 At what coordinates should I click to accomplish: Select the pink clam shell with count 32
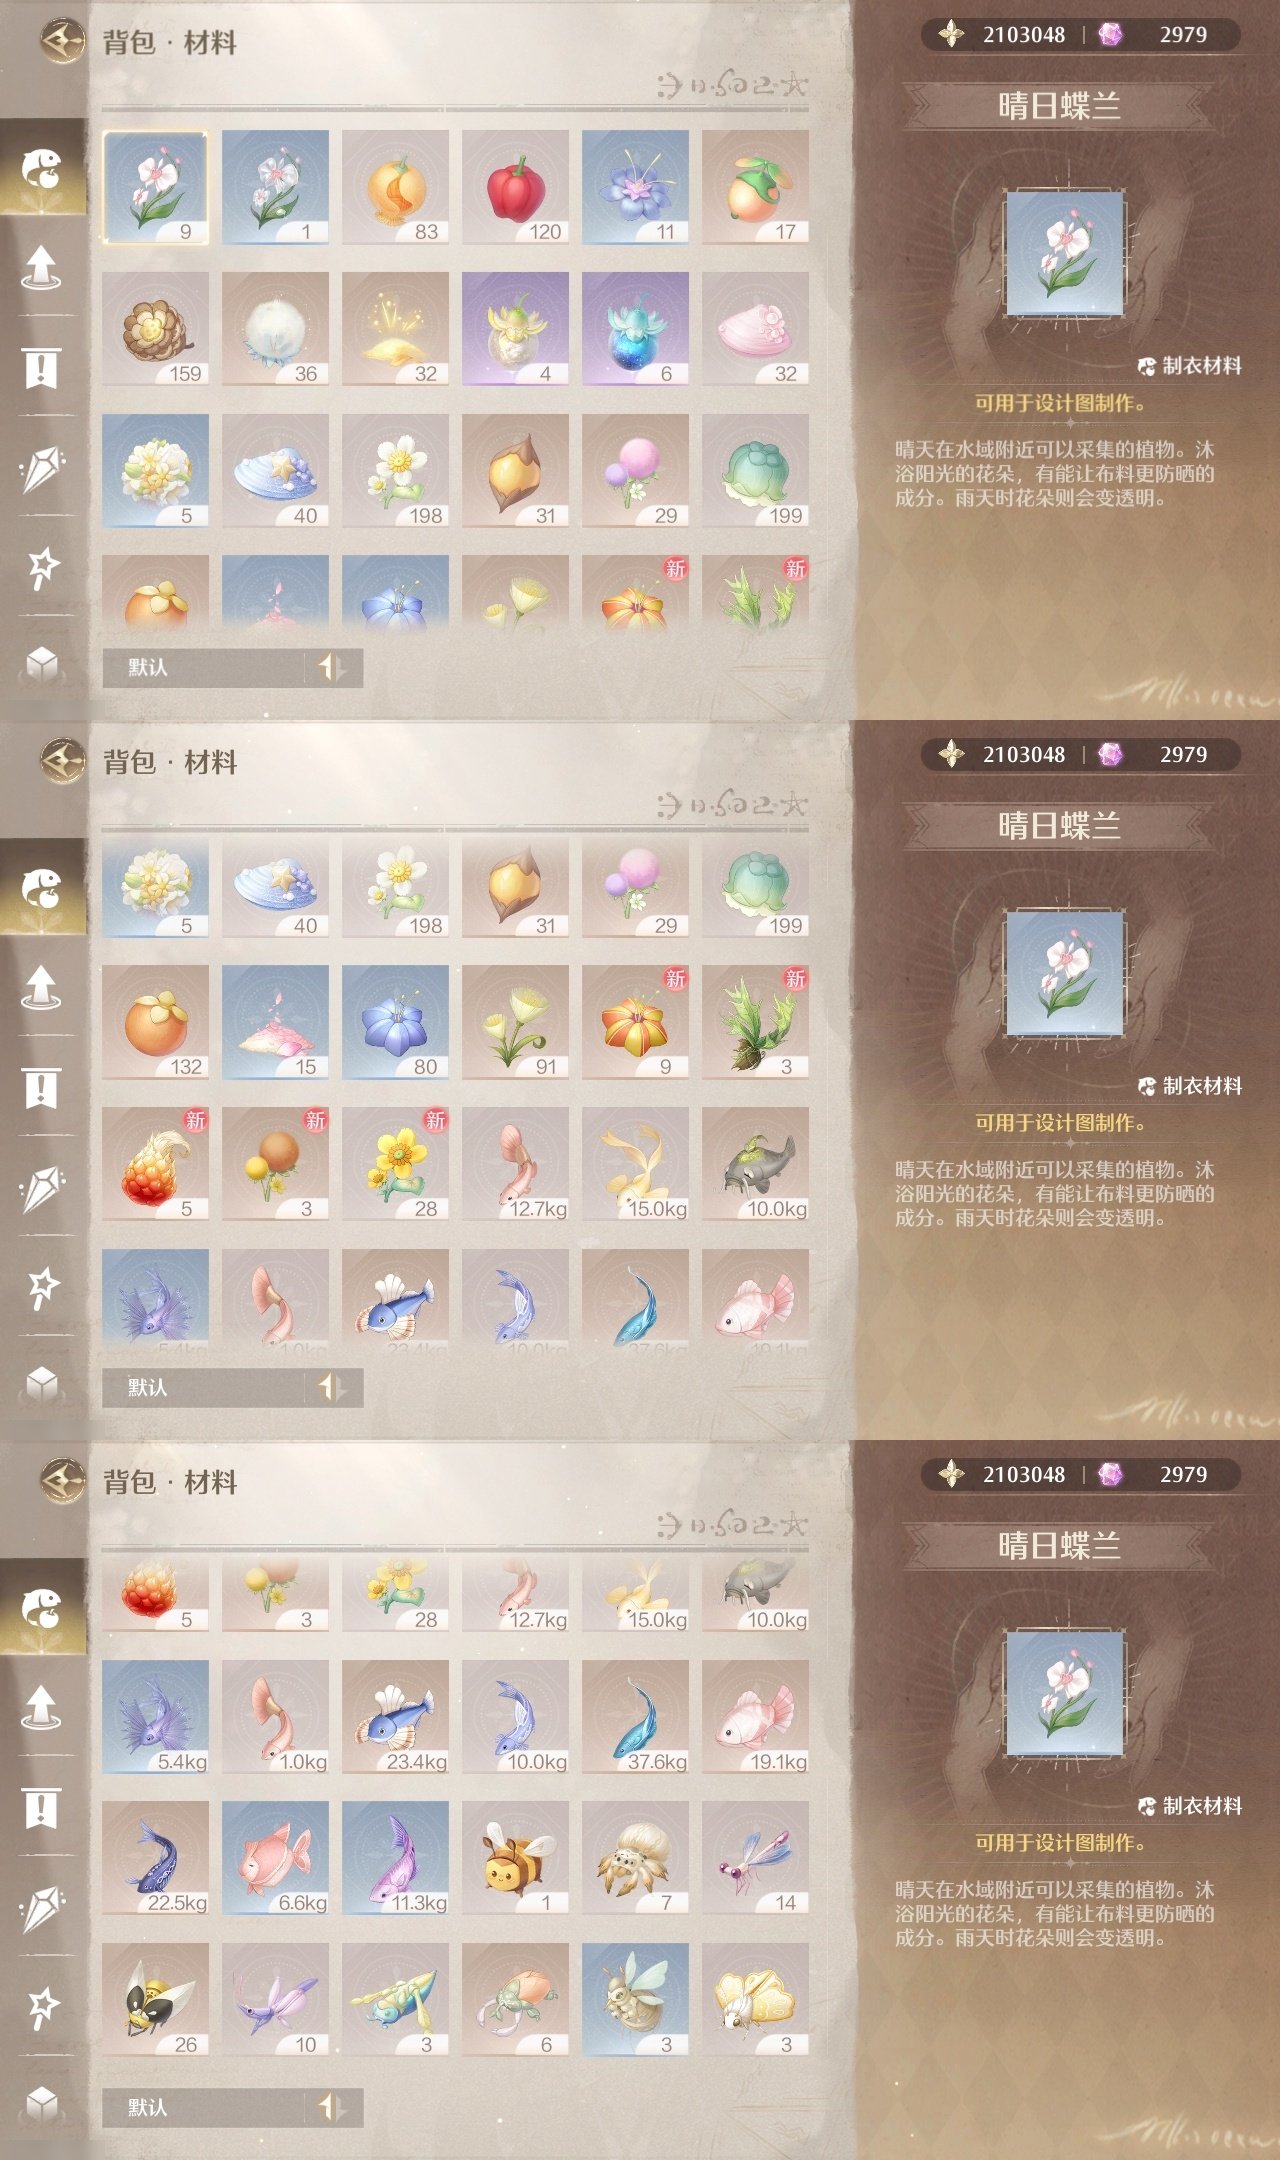point(755,329)
